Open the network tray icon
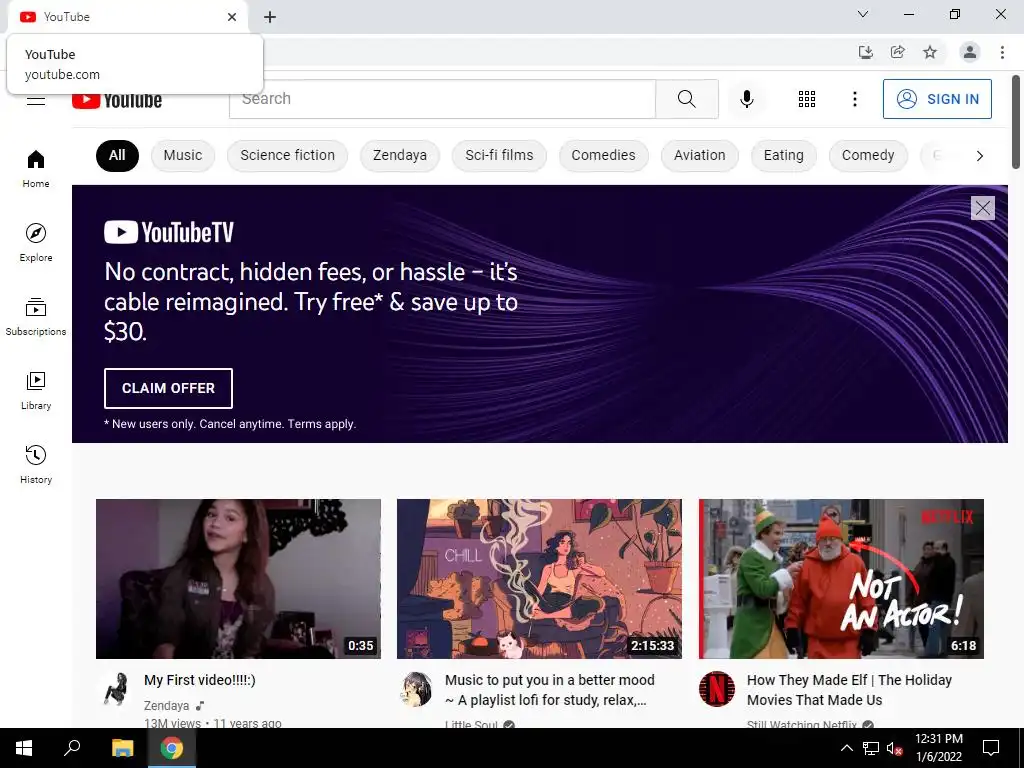The image size is (1024, 768). (x=871, y=748)
